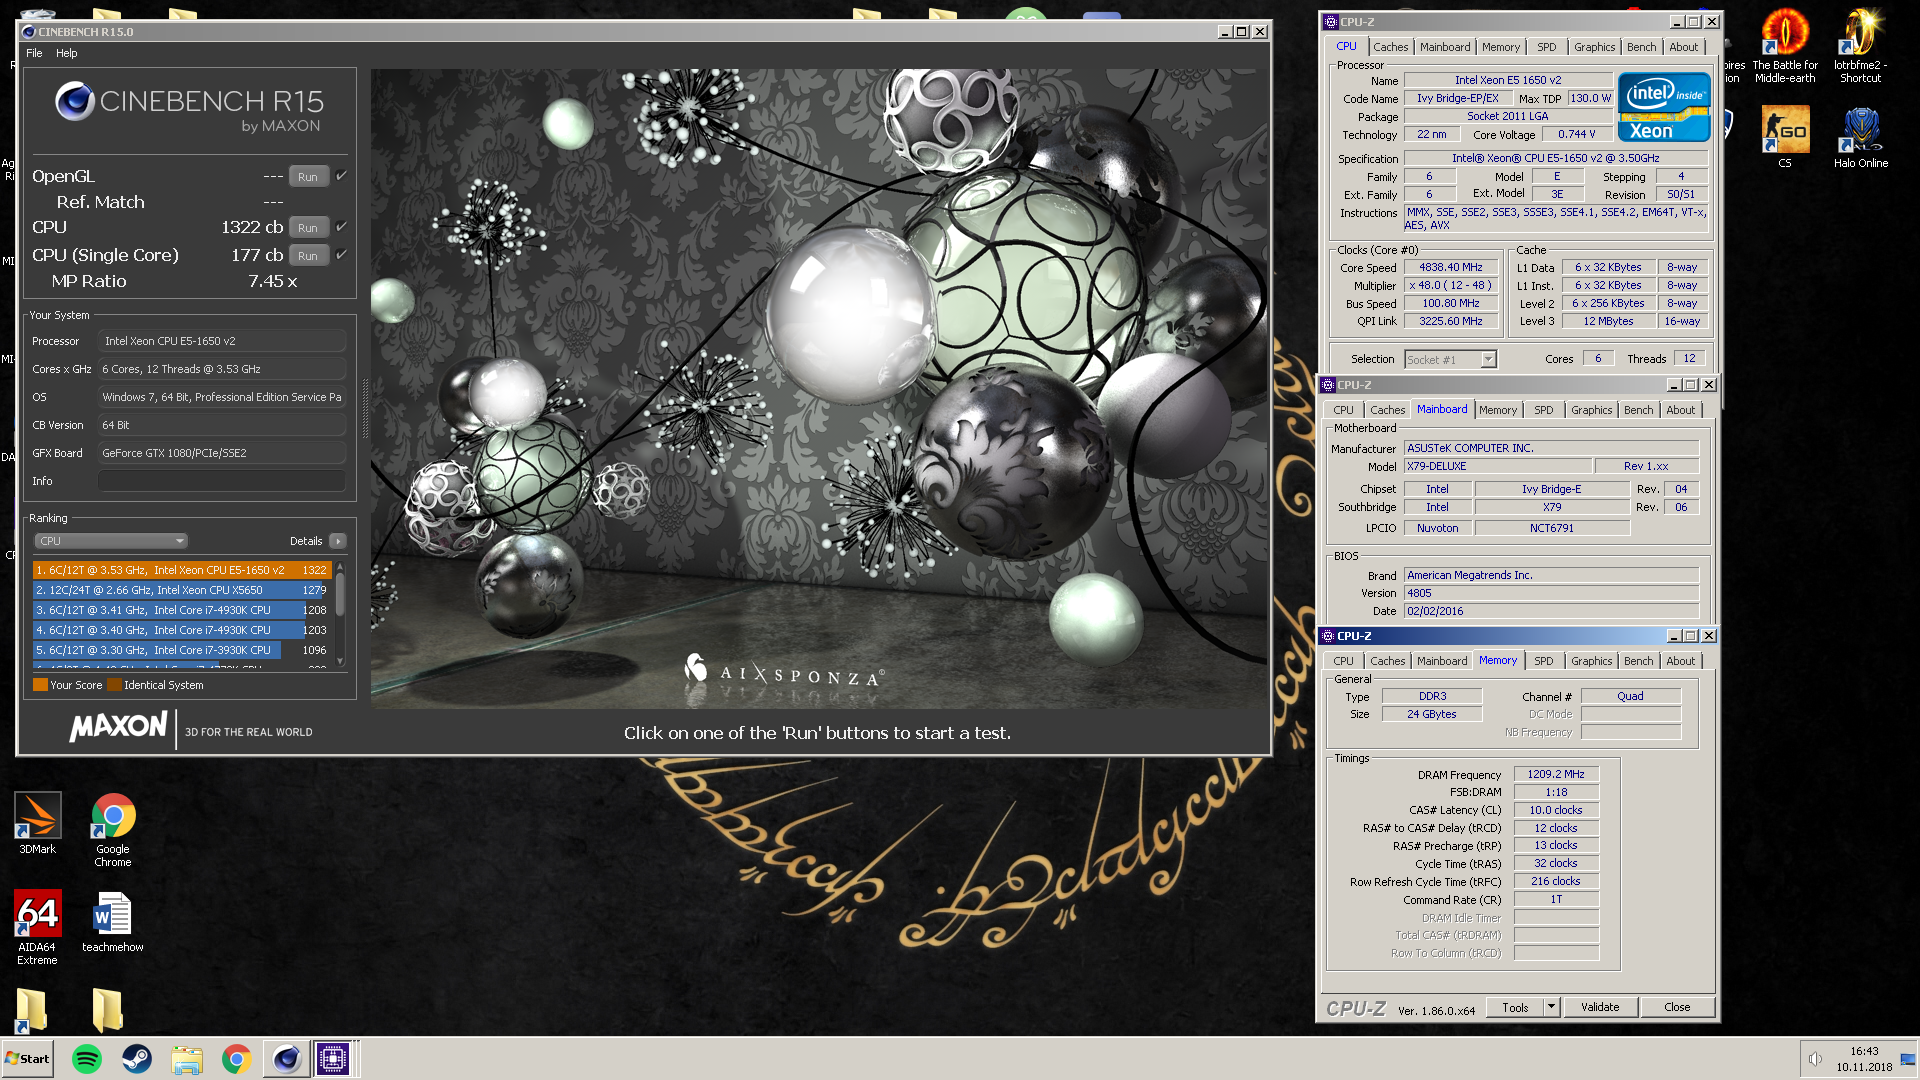Click the GFX Board GeForce GTX 1080 field
The image size is (1920, 1080).
tap(222, 453)
